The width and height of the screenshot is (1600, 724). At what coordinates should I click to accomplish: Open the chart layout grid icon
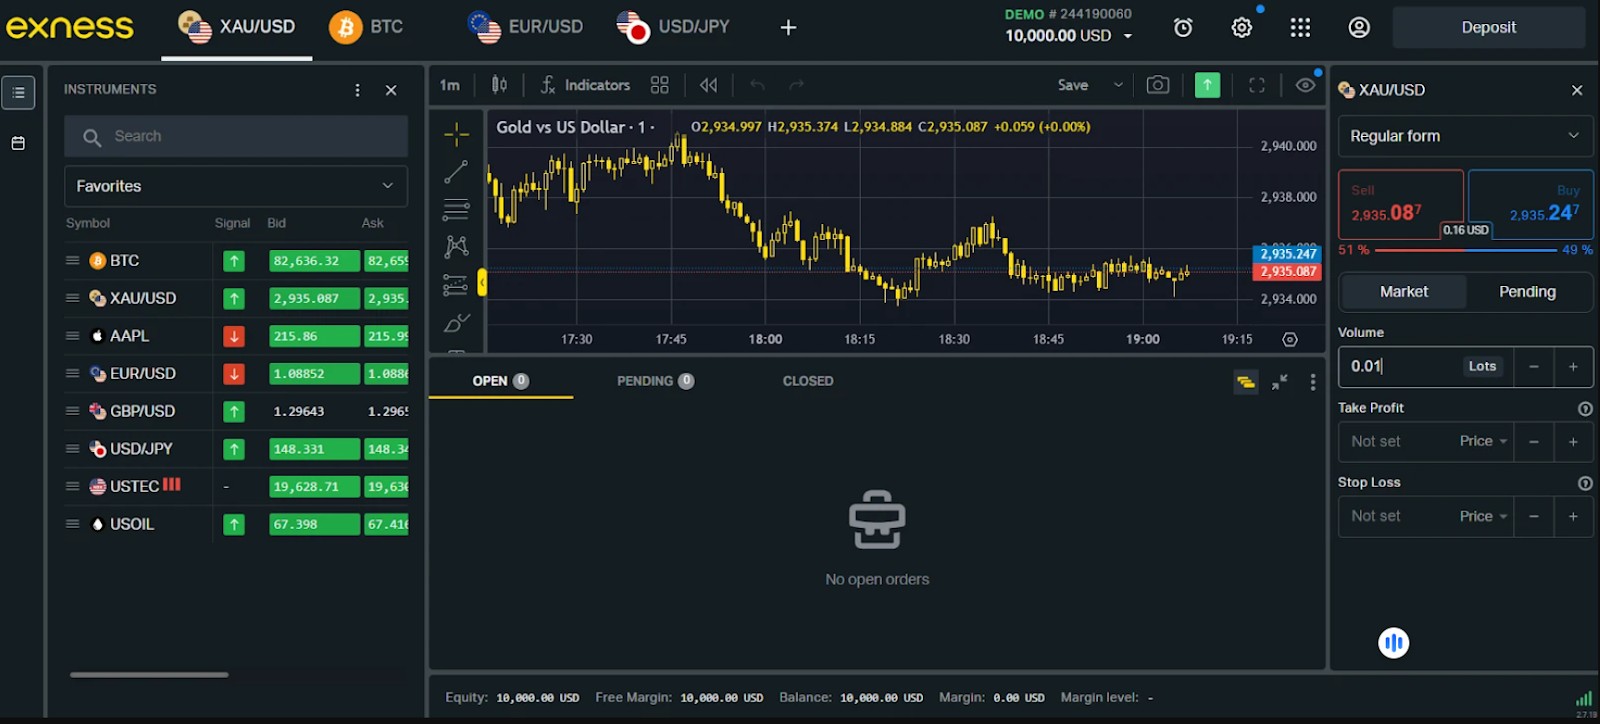point(660,85)
